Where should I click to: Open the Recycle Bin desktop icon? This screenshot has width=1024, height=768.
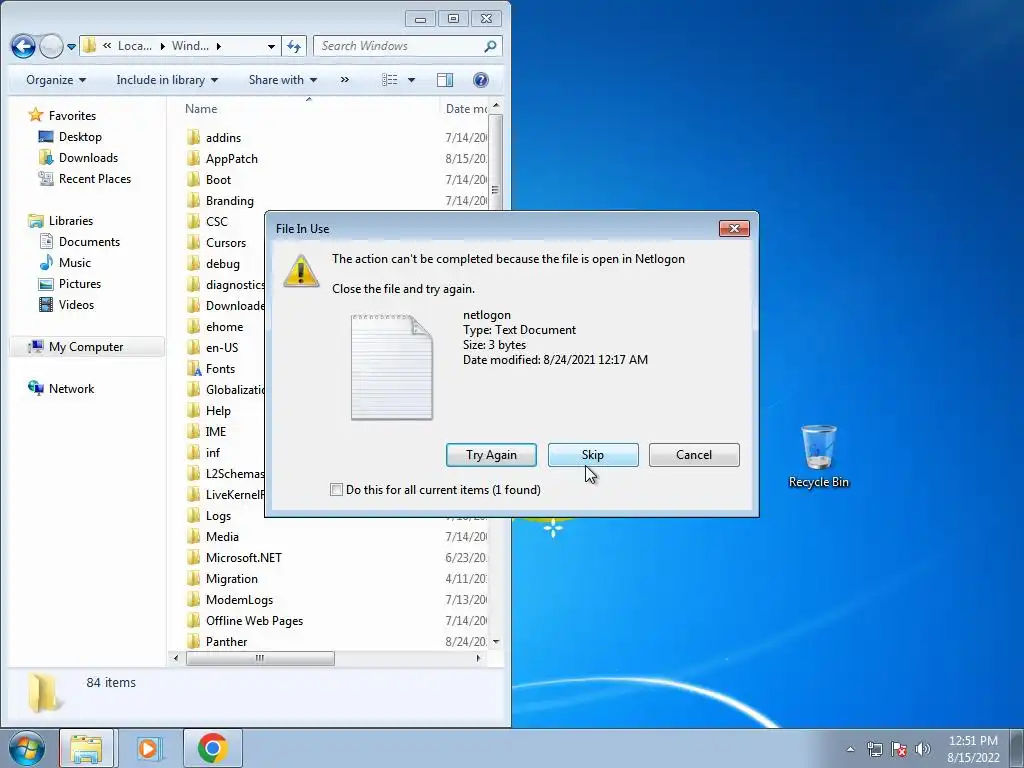tap(818, 456)
